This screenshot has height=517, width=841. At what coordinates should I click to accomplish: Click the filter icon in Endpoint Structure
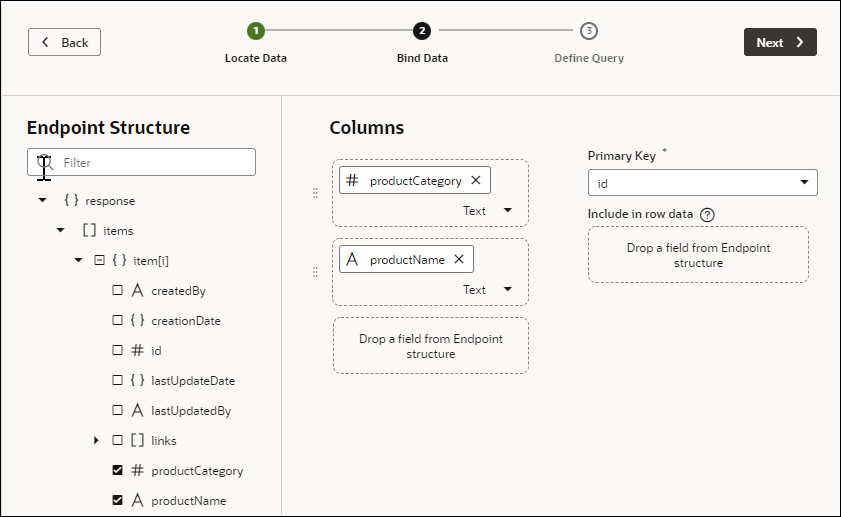click(44, 162)
